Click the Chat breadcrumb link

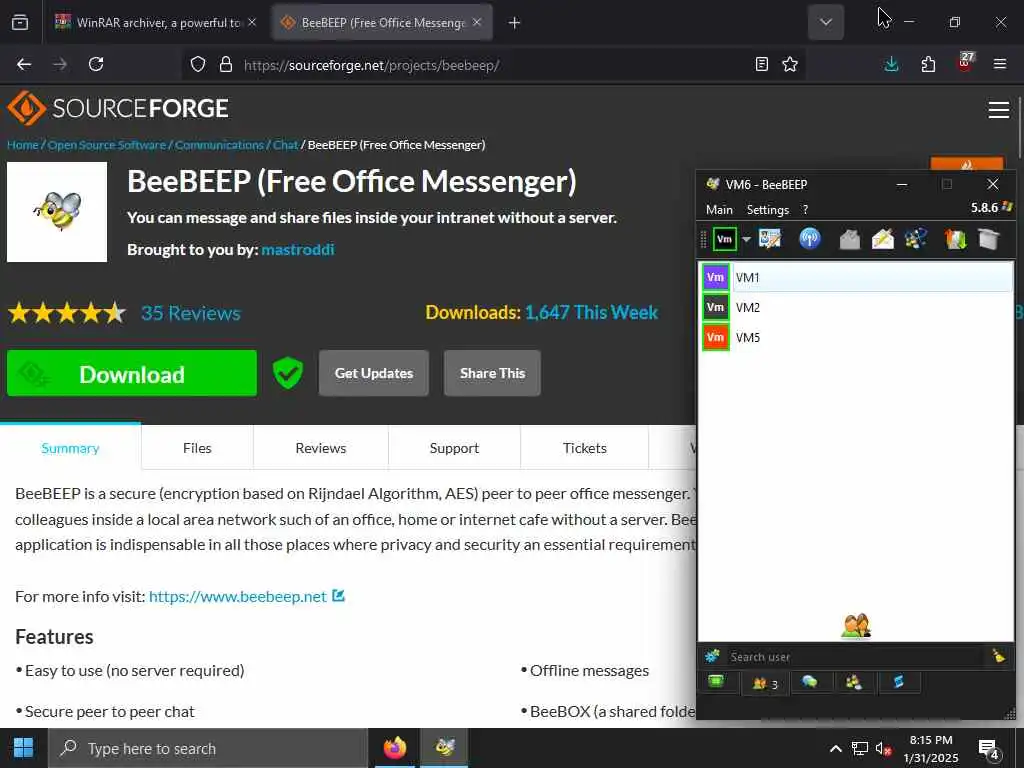(x=285, y=145)
